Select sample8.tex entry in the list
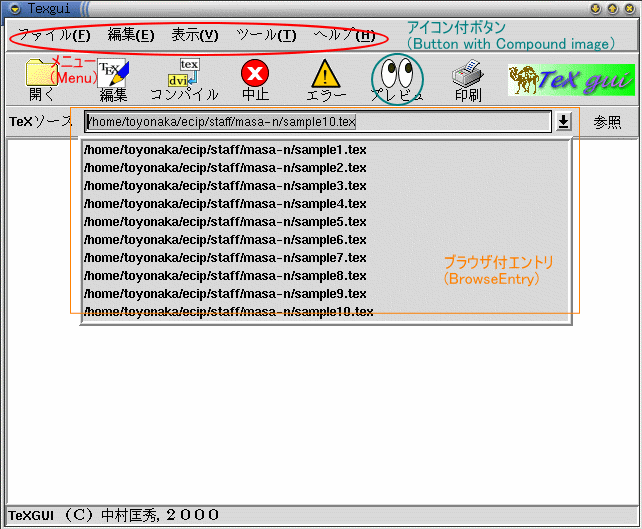The height and width of the screenshot is (529, 642). pyautogui.click(x=225, y=276)
